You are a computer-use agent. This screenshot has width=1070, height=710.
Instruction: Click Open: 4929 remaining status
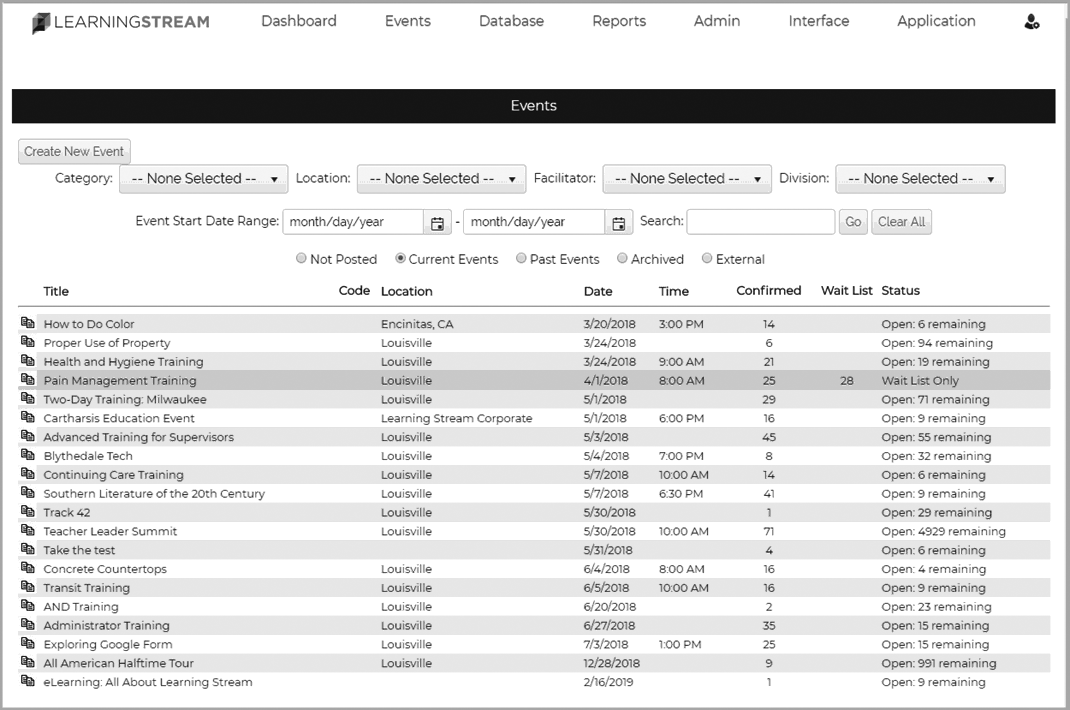click(943, 531)
